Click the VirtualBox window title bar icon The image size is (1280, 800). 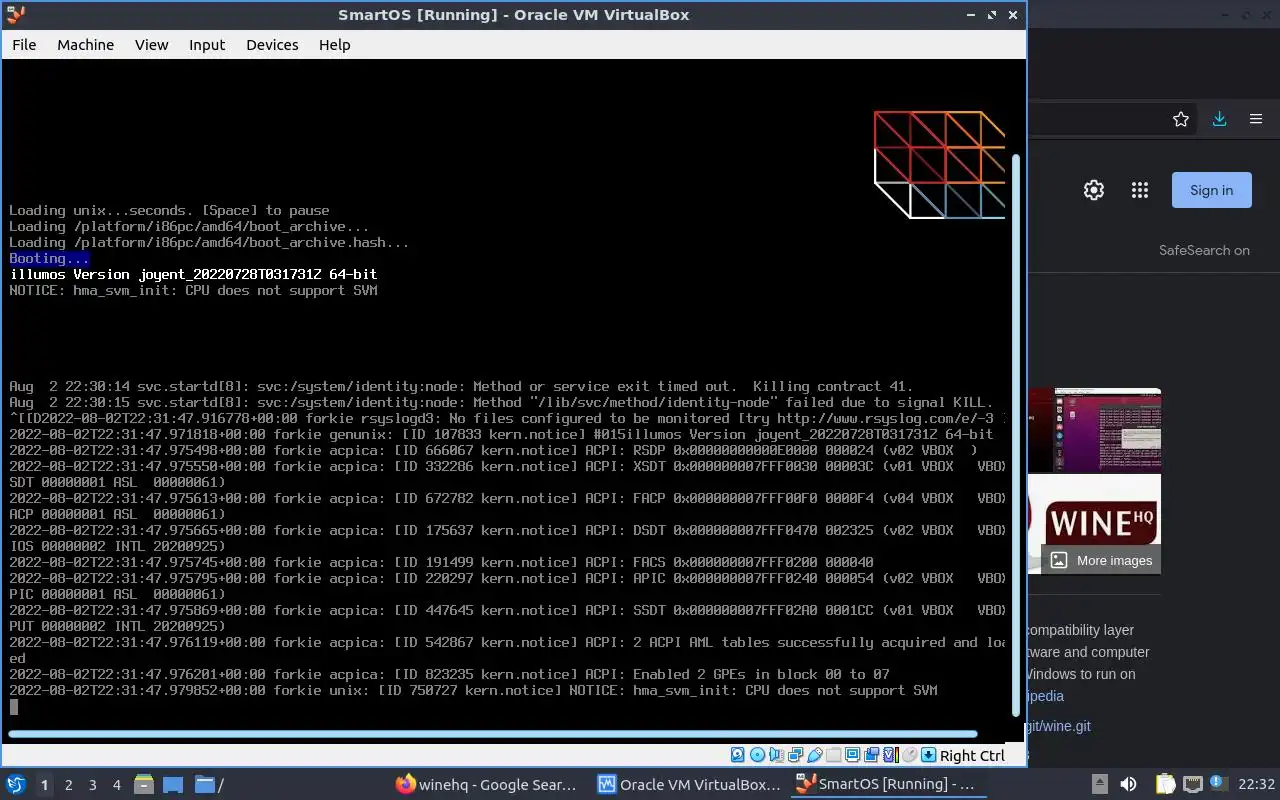coord(15,15)
